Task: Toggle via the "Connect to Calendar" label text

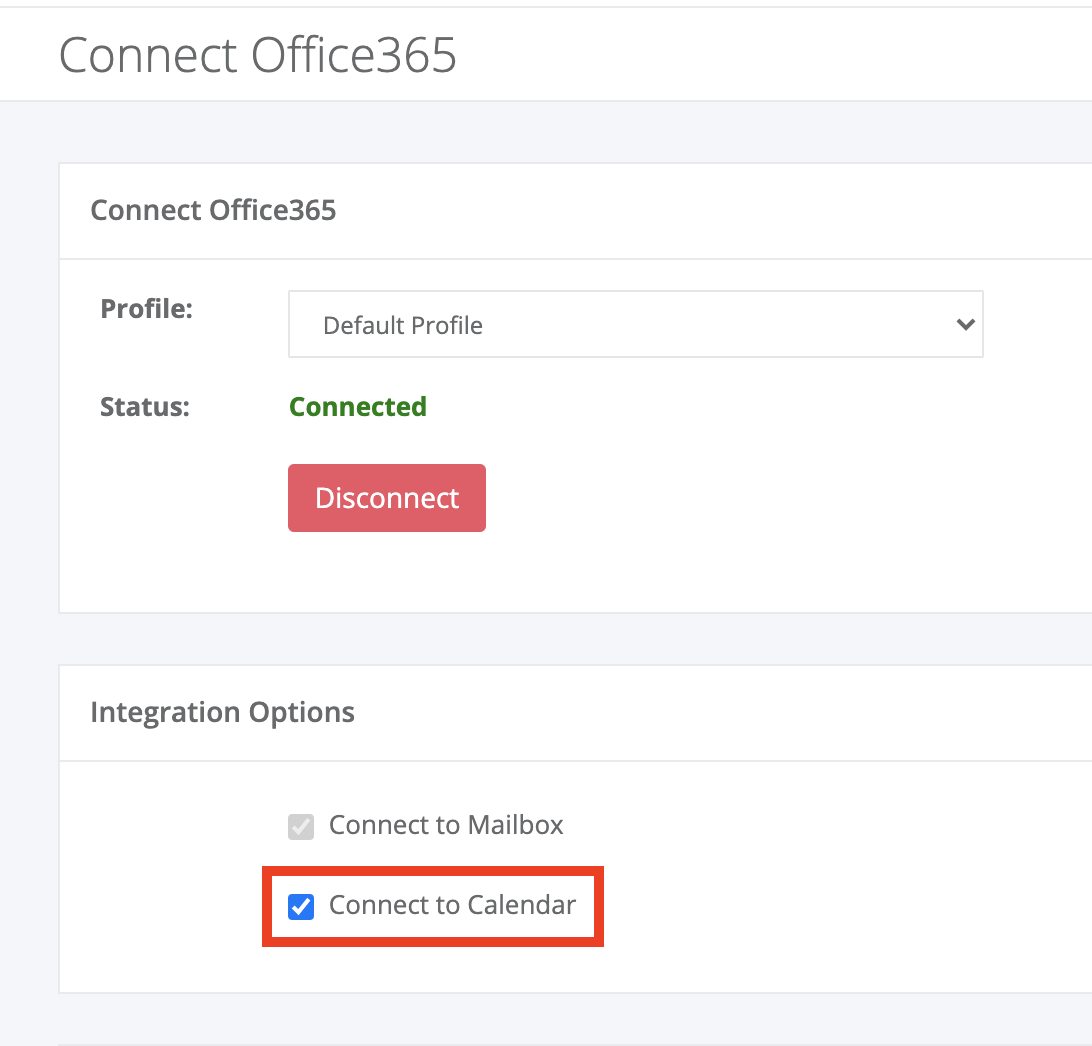Action: [452, 905]
